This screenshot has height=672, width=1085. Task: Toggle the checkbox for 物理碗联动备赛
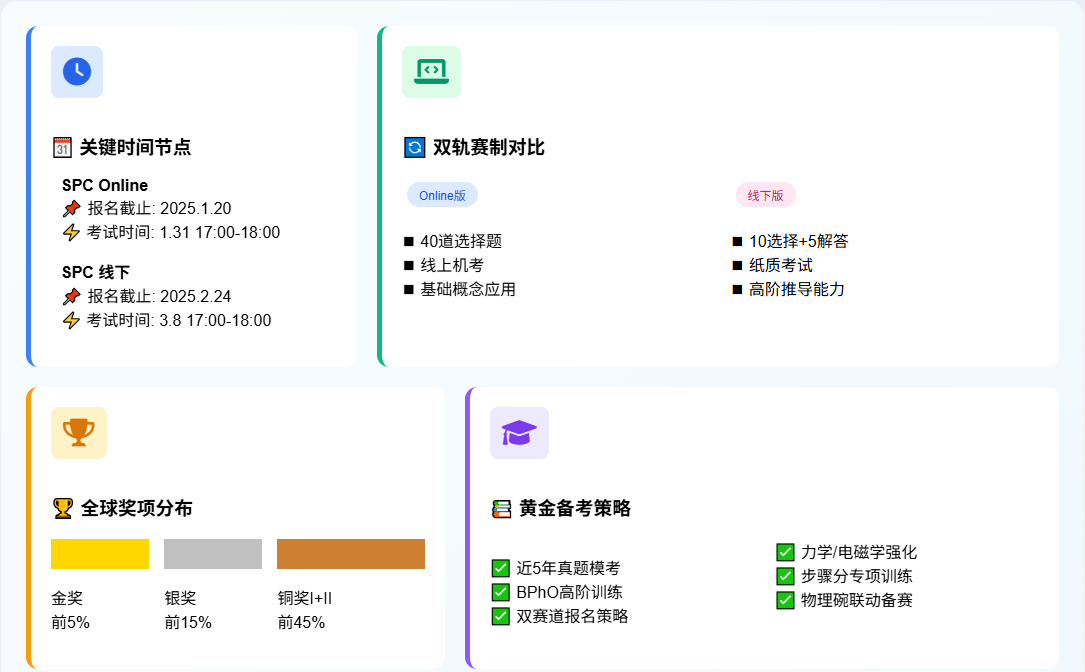point(785,600)
